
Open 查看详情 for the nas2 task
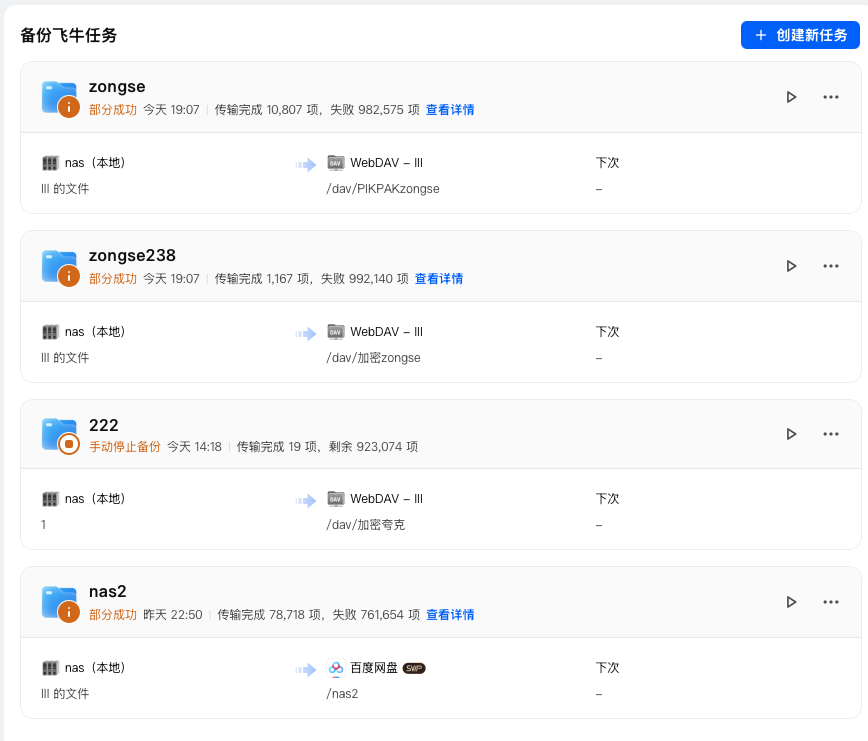pyautogui.click(x=450, y=613)
